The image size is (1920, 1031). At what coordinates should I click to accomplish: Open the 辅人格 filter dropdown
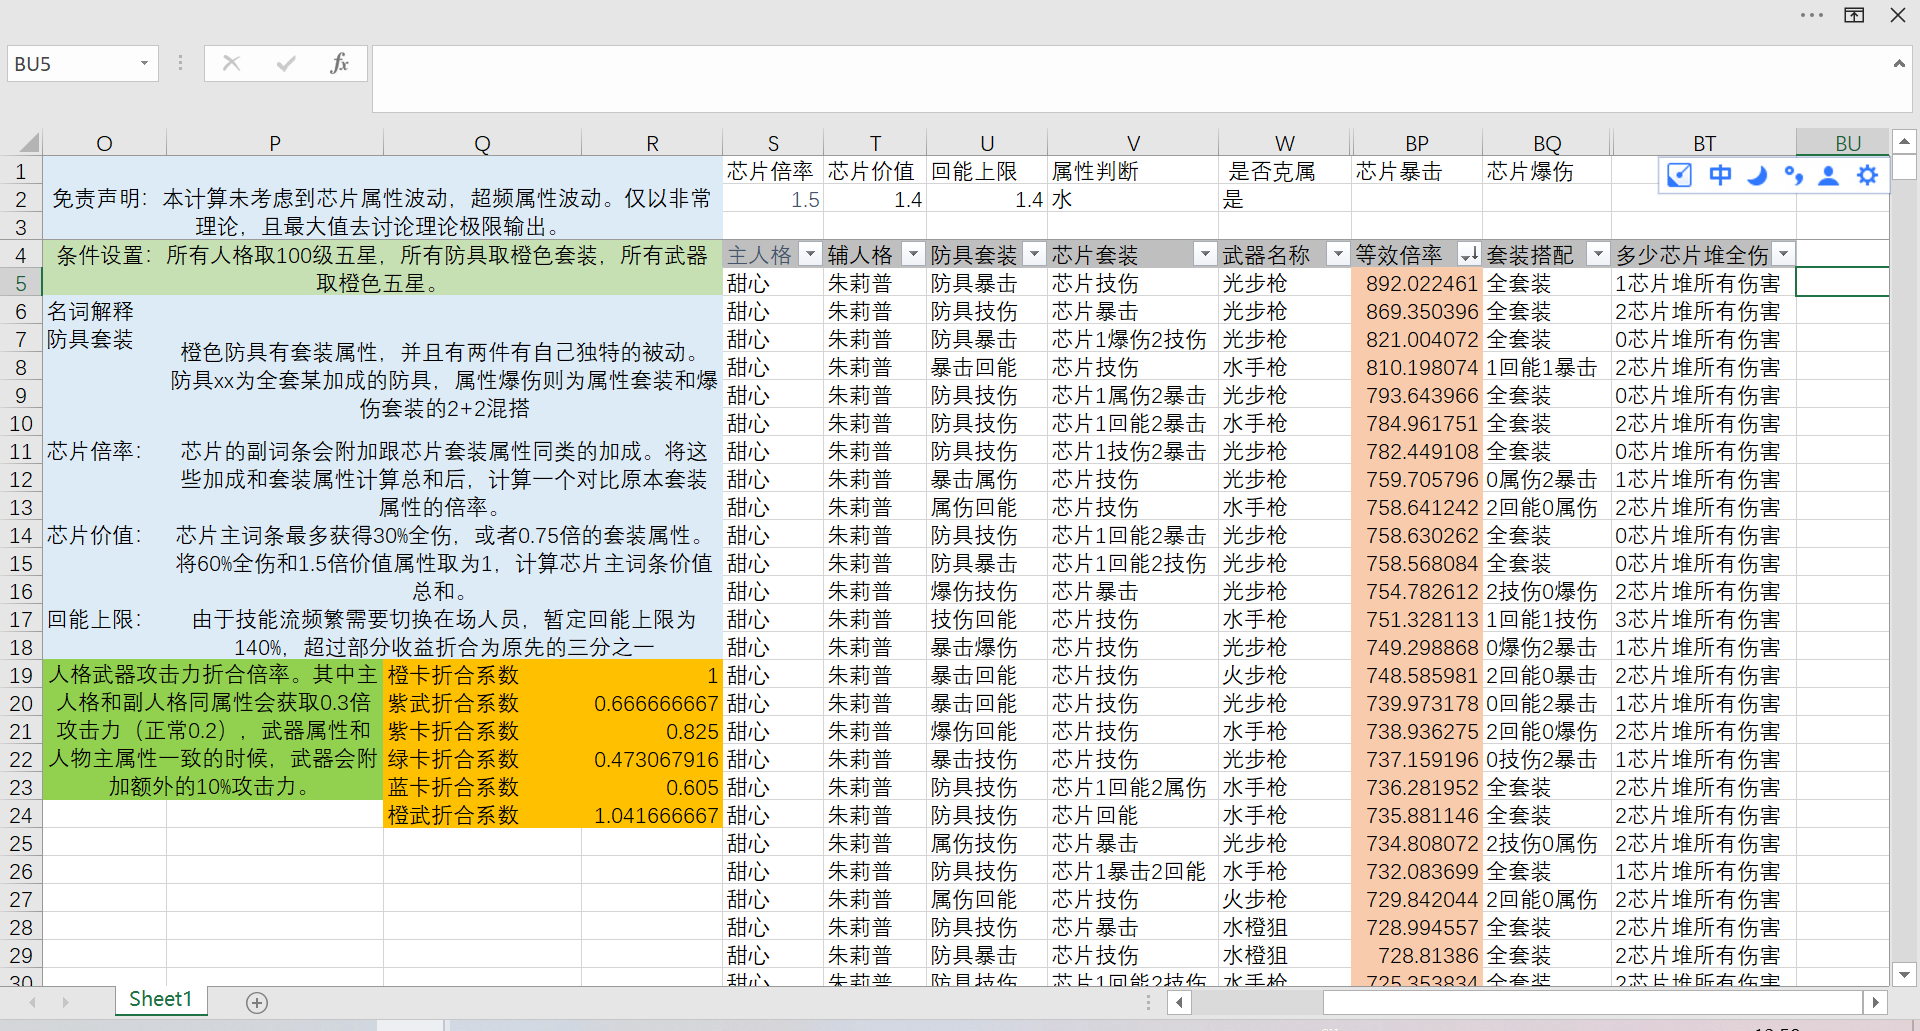913,255
